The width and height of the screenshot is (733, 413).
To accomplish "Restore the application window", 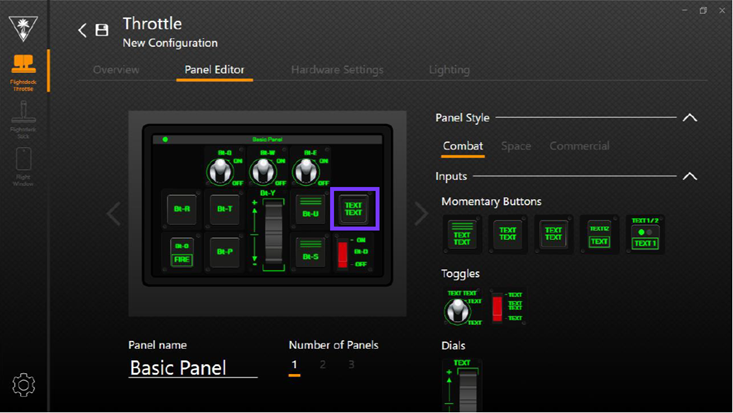I will (703, 10).
